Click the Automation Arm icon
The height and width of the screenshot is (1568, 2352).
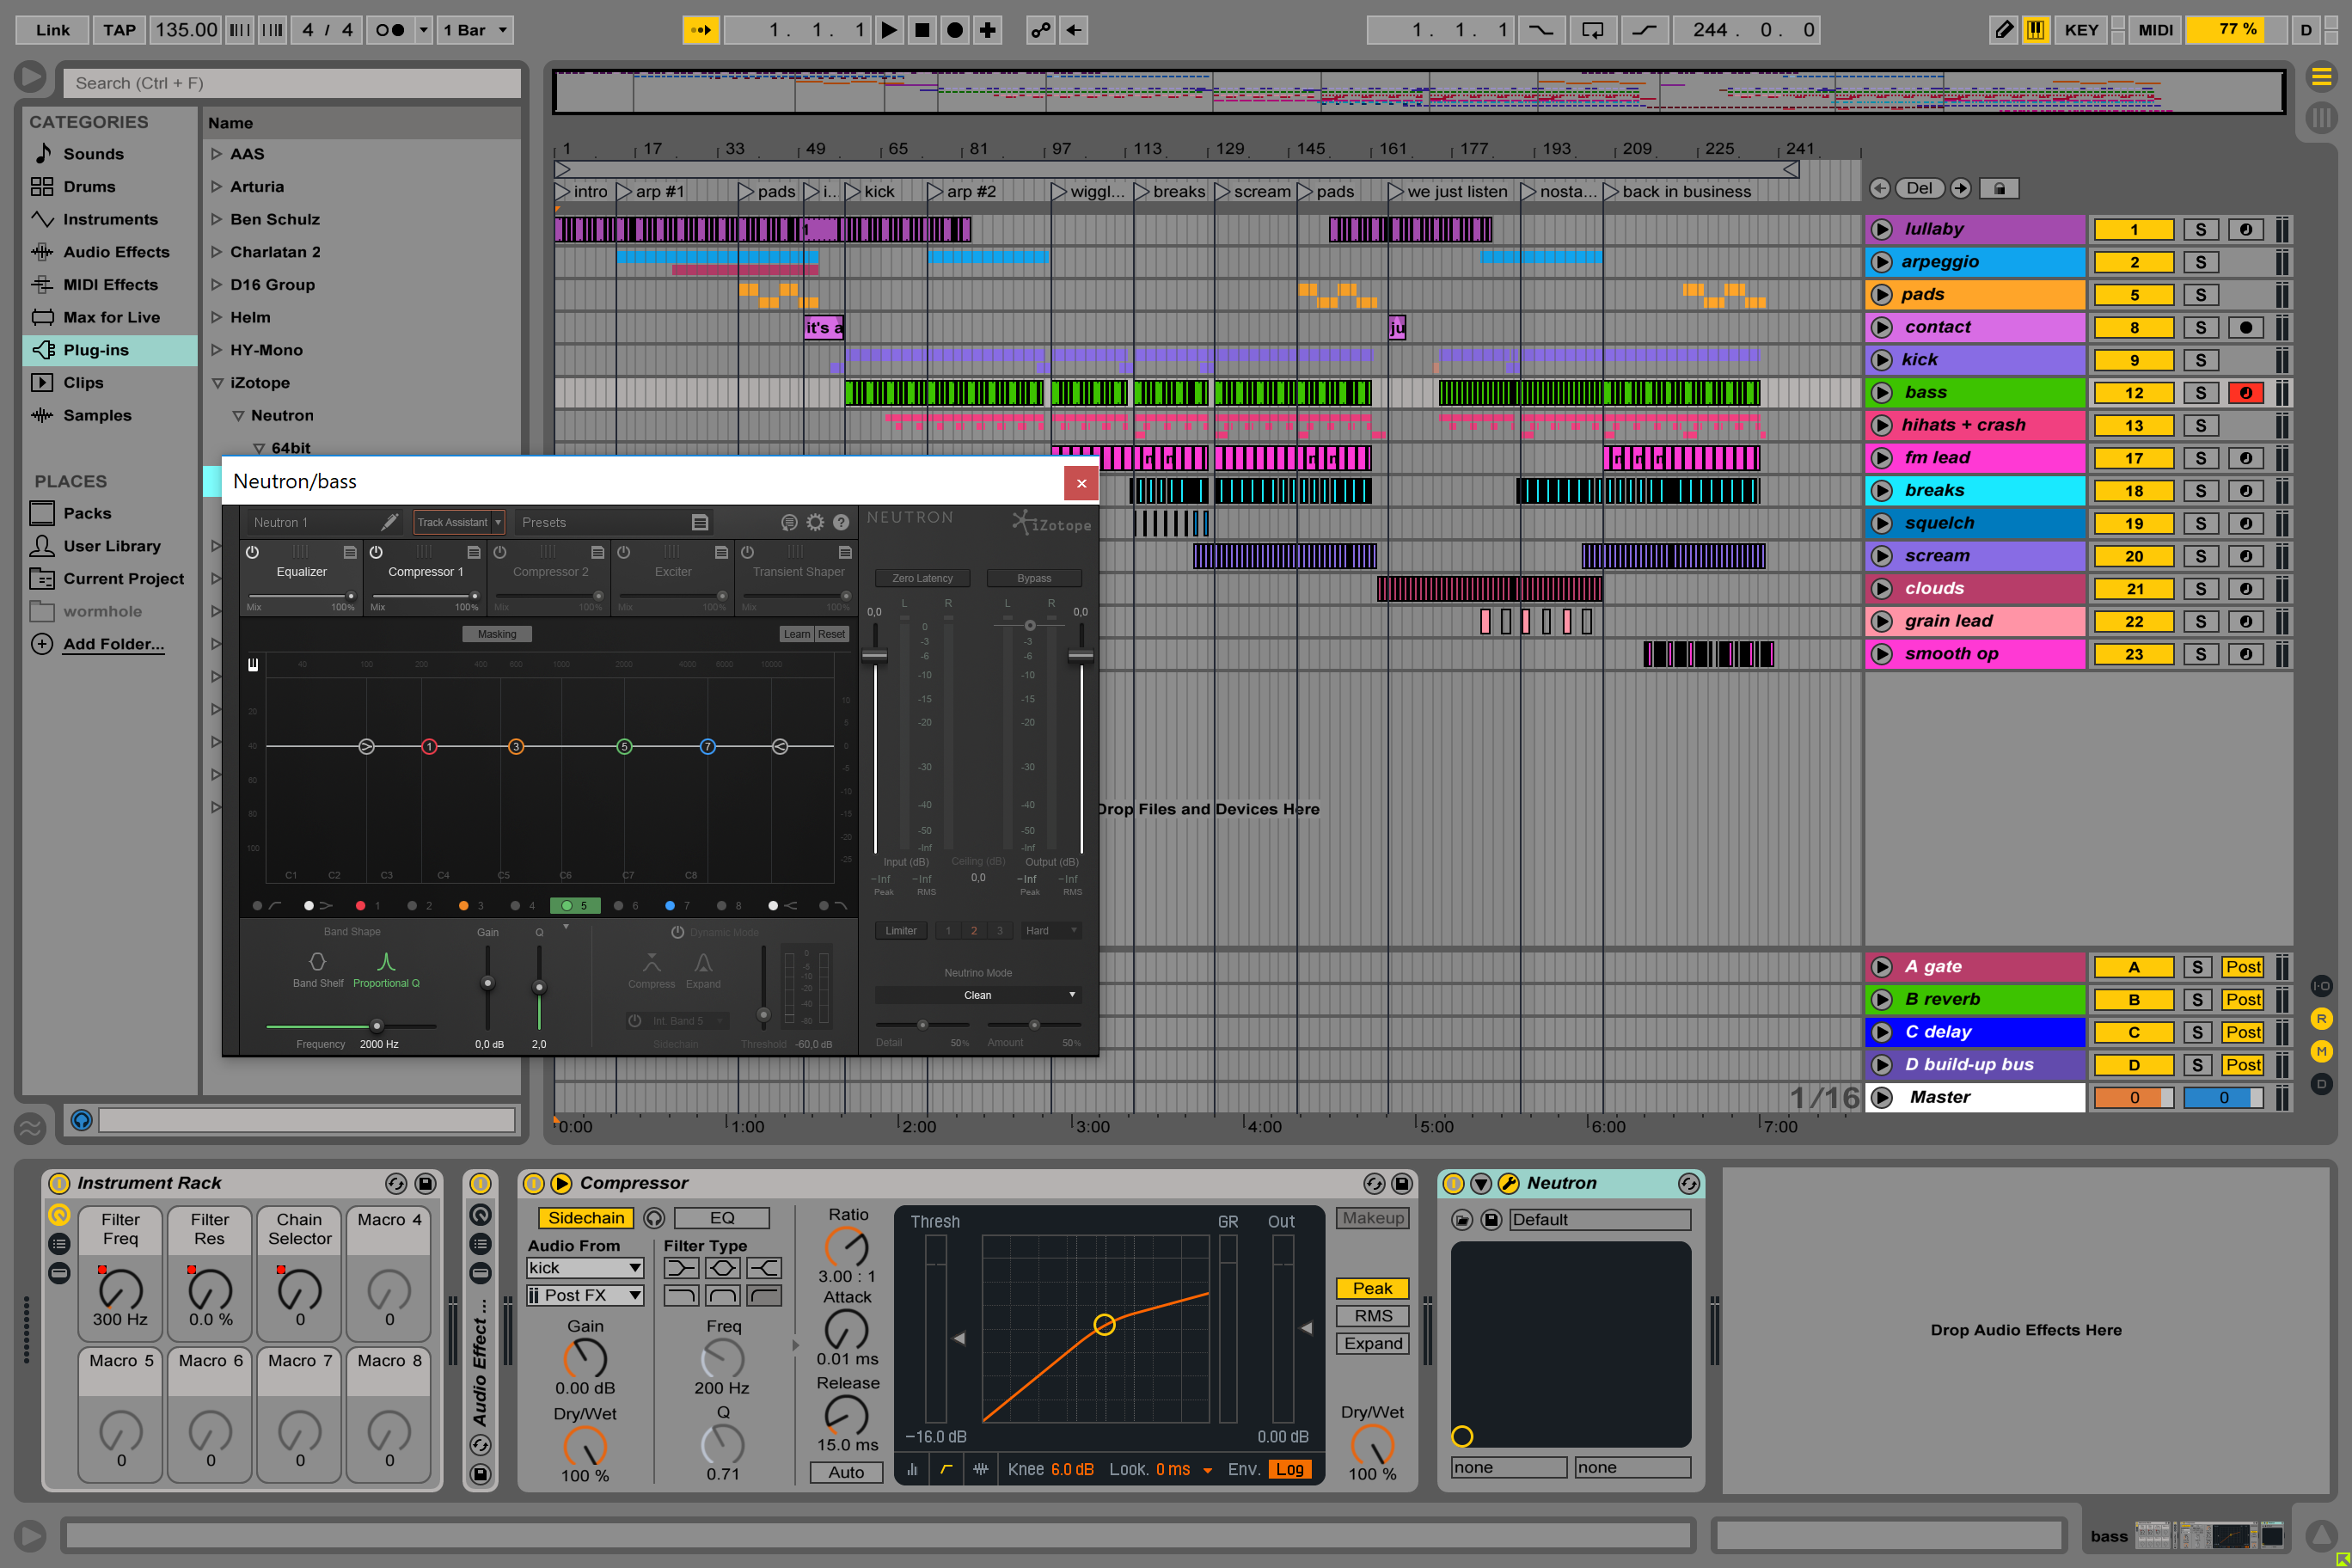coord(1040,30)
